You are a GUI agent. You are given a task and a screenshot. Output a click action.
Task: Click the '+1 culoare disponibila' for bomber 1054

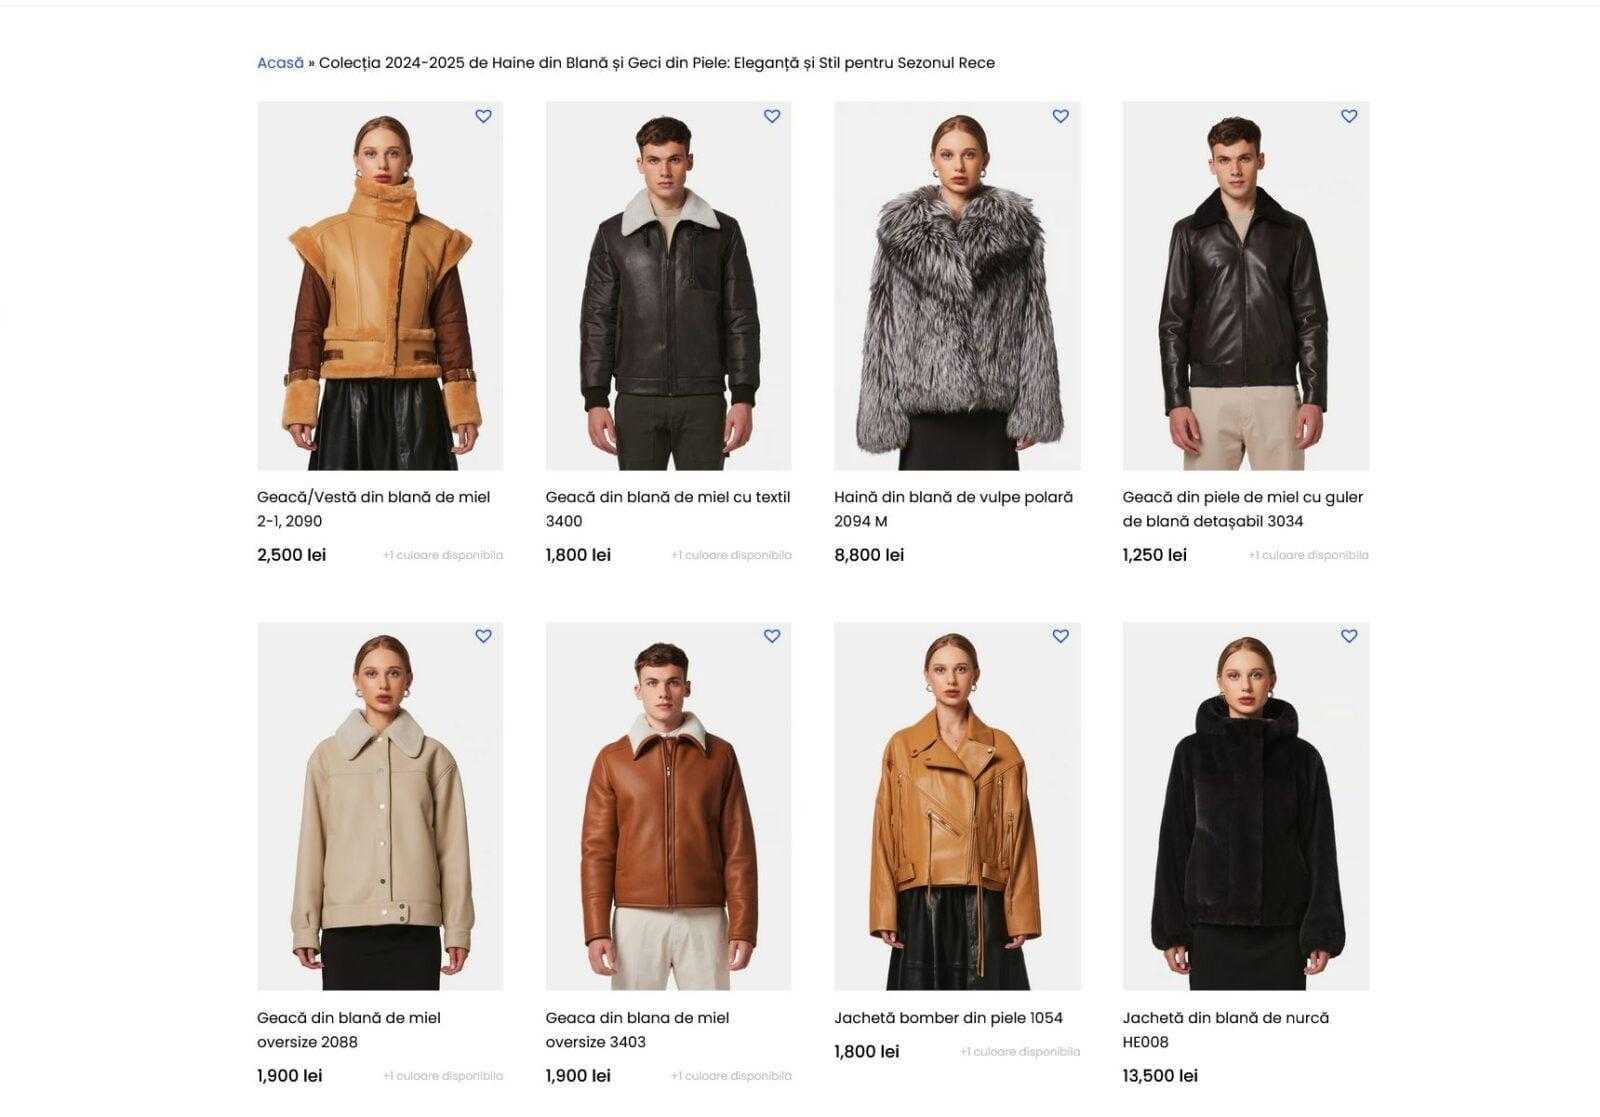tap(1020, 1052)
